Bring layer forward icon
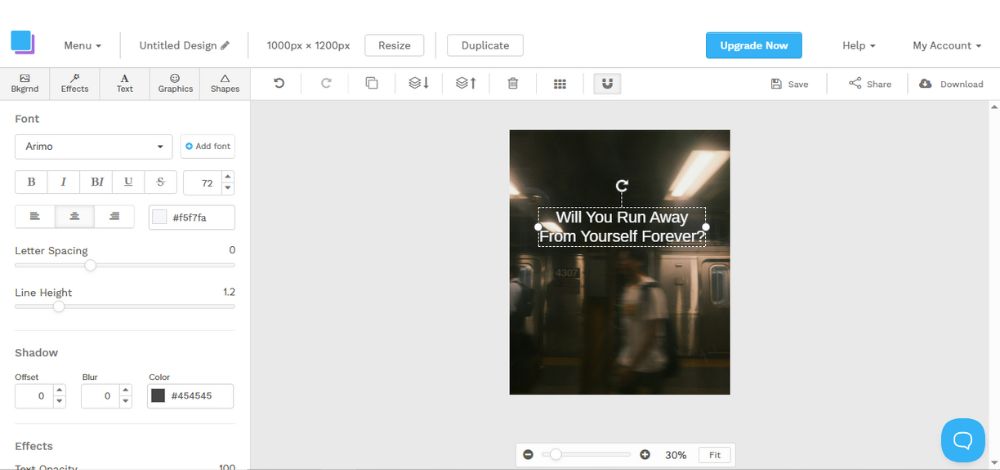The height and width of the screenshot is (470, 1000). (x=466, y=84)
